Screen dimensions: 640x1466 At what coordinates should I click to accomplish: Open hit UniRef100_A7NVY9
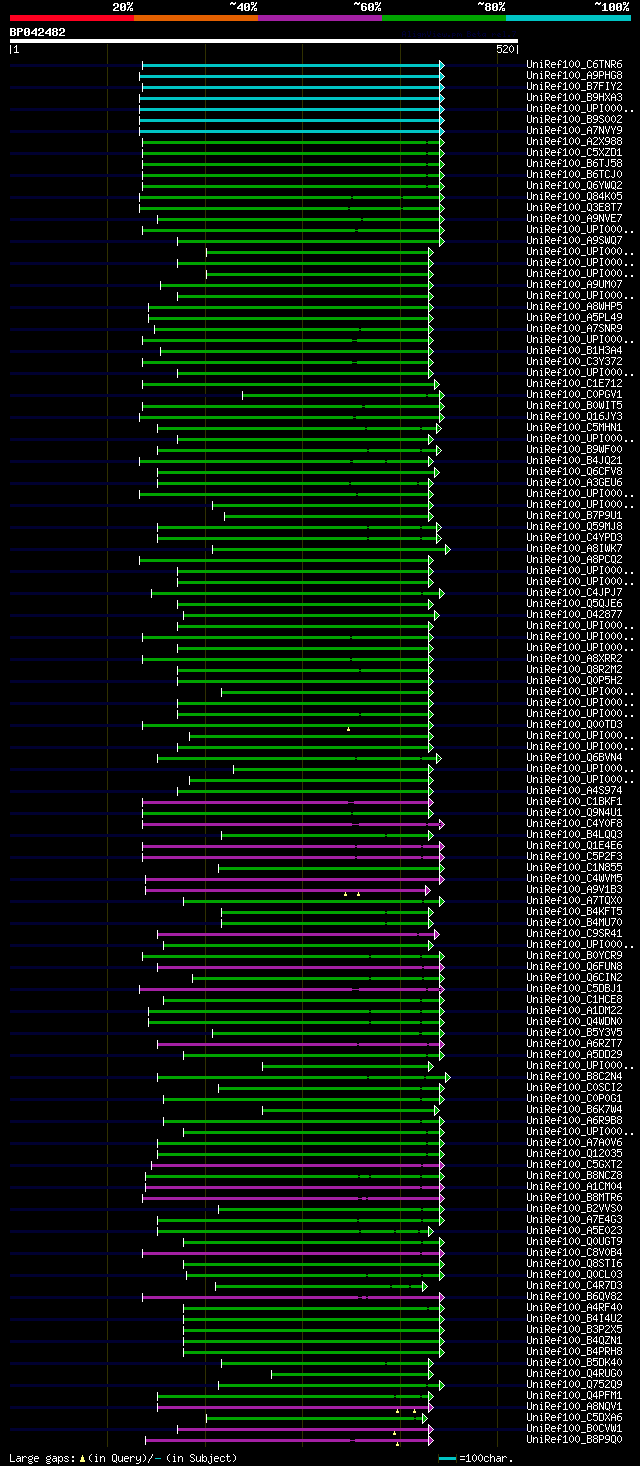point(574,131)
